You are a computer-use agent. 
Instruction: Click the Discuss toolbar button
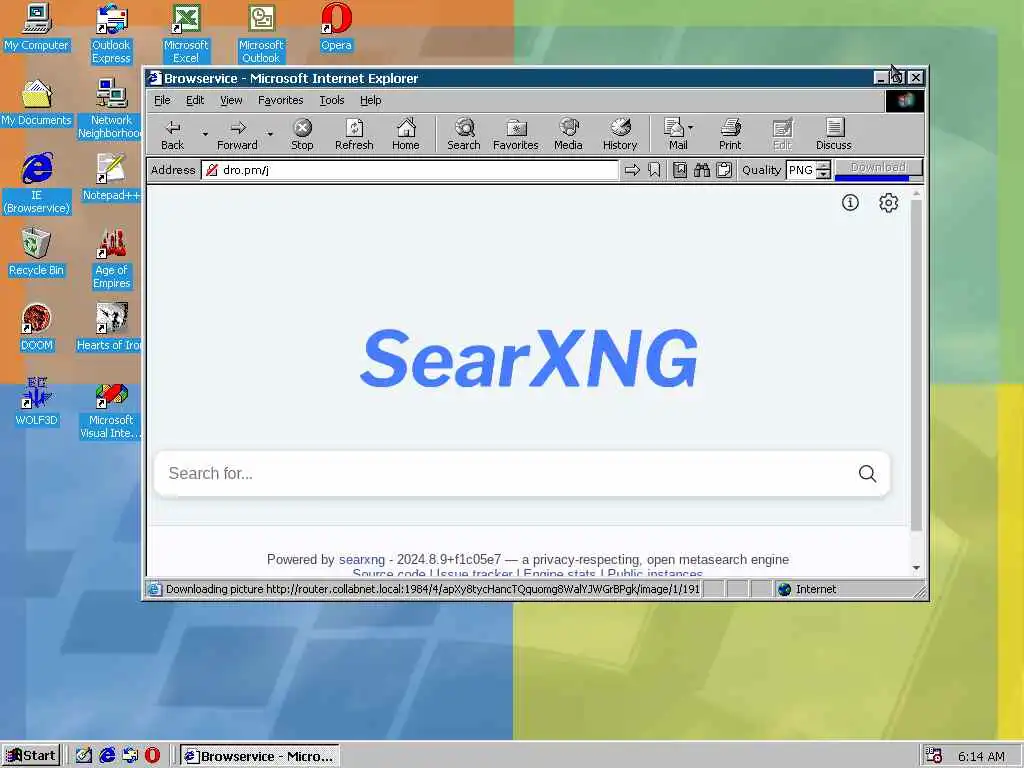[834, 135]
